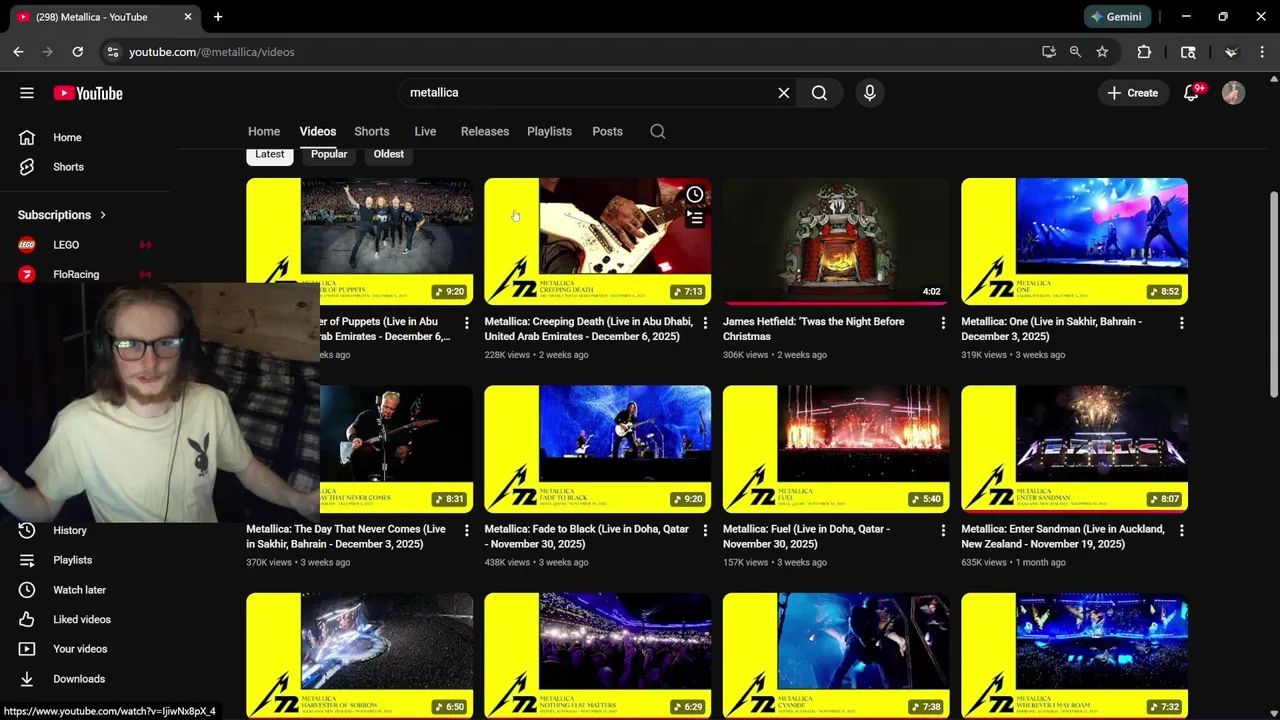This screenshot has height=720, width=1280.
Task: Start voice search with the microphone icon
Action: click(x=869, y=93)
